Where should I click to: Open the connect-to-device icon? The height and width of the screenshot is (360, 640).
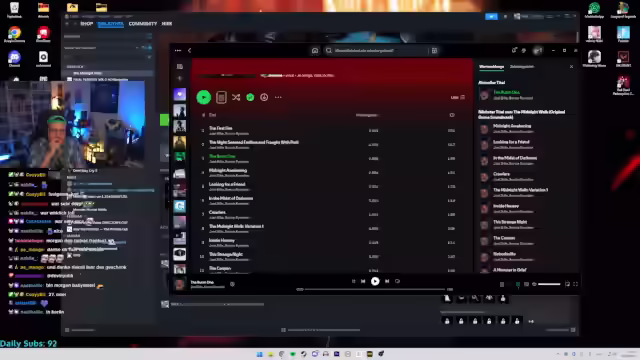coord(526,284)
